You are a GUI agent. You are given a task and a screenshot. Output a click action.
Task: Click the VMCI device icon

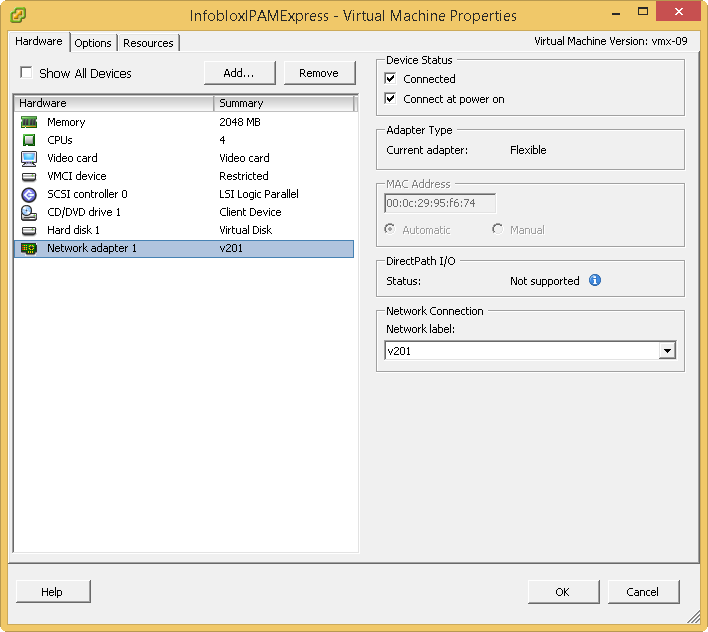pyautogui.click(x=29, y=177)
